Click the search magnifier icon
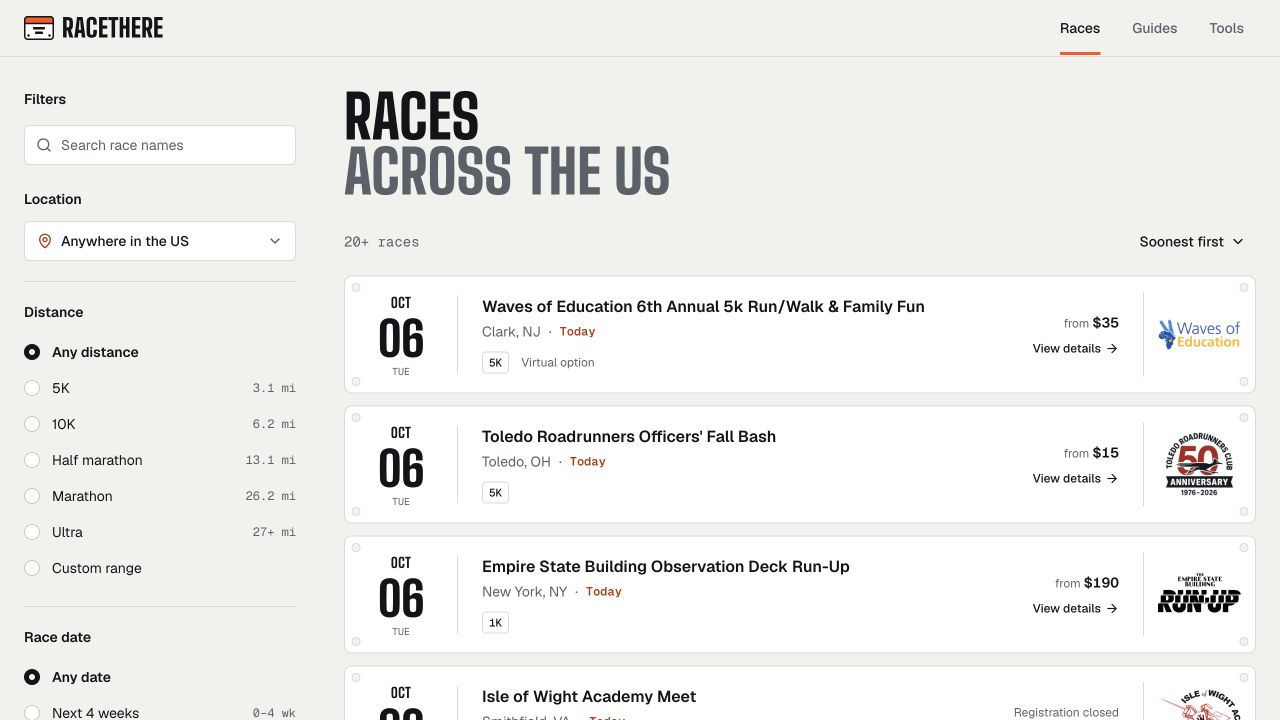The image size is (1280, 720). pyautogui.click(x=44, y=145)
